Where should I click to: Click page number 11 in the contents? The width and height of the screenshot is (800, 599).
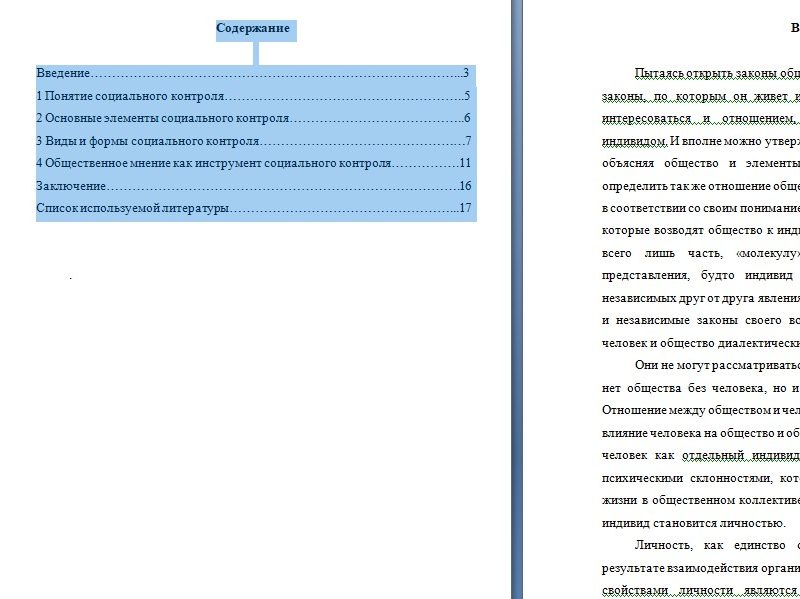pos(465,163)
